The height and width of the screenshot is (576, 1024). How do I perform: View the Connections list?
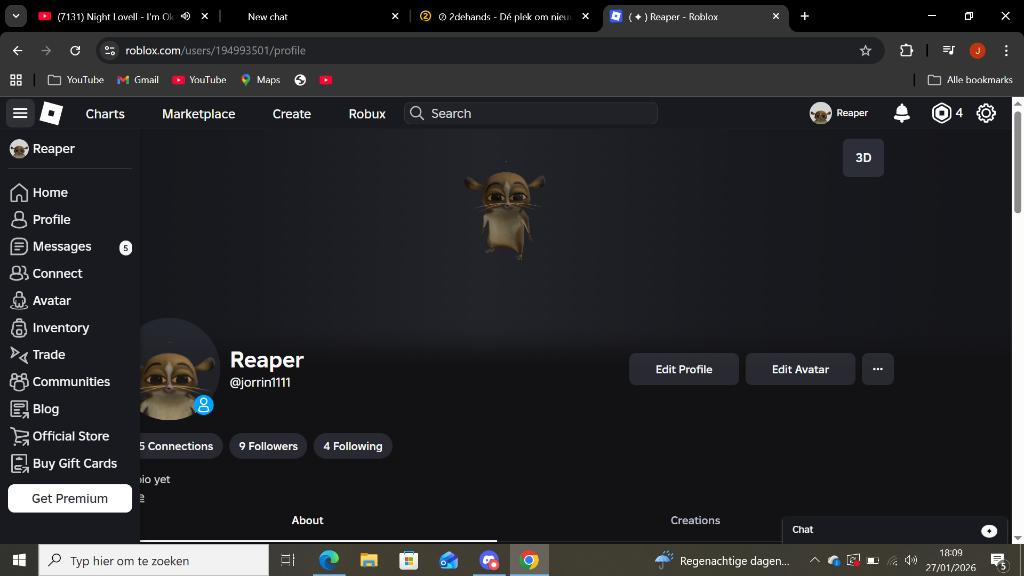click(x=180, y=446)
